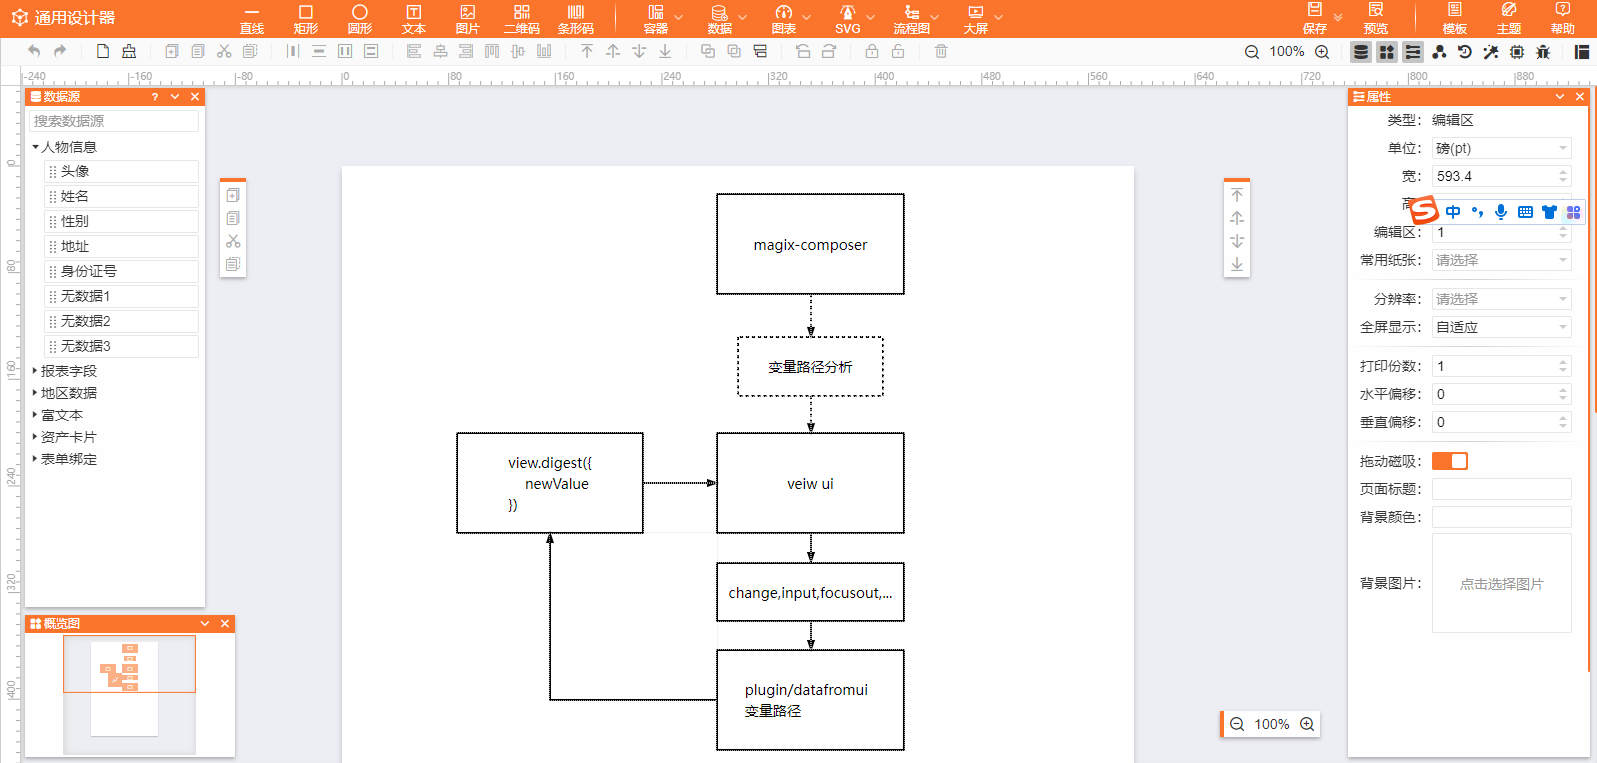
Task: Click the zoom-in magnifier in top toolbar
Action: point(1322,52)
